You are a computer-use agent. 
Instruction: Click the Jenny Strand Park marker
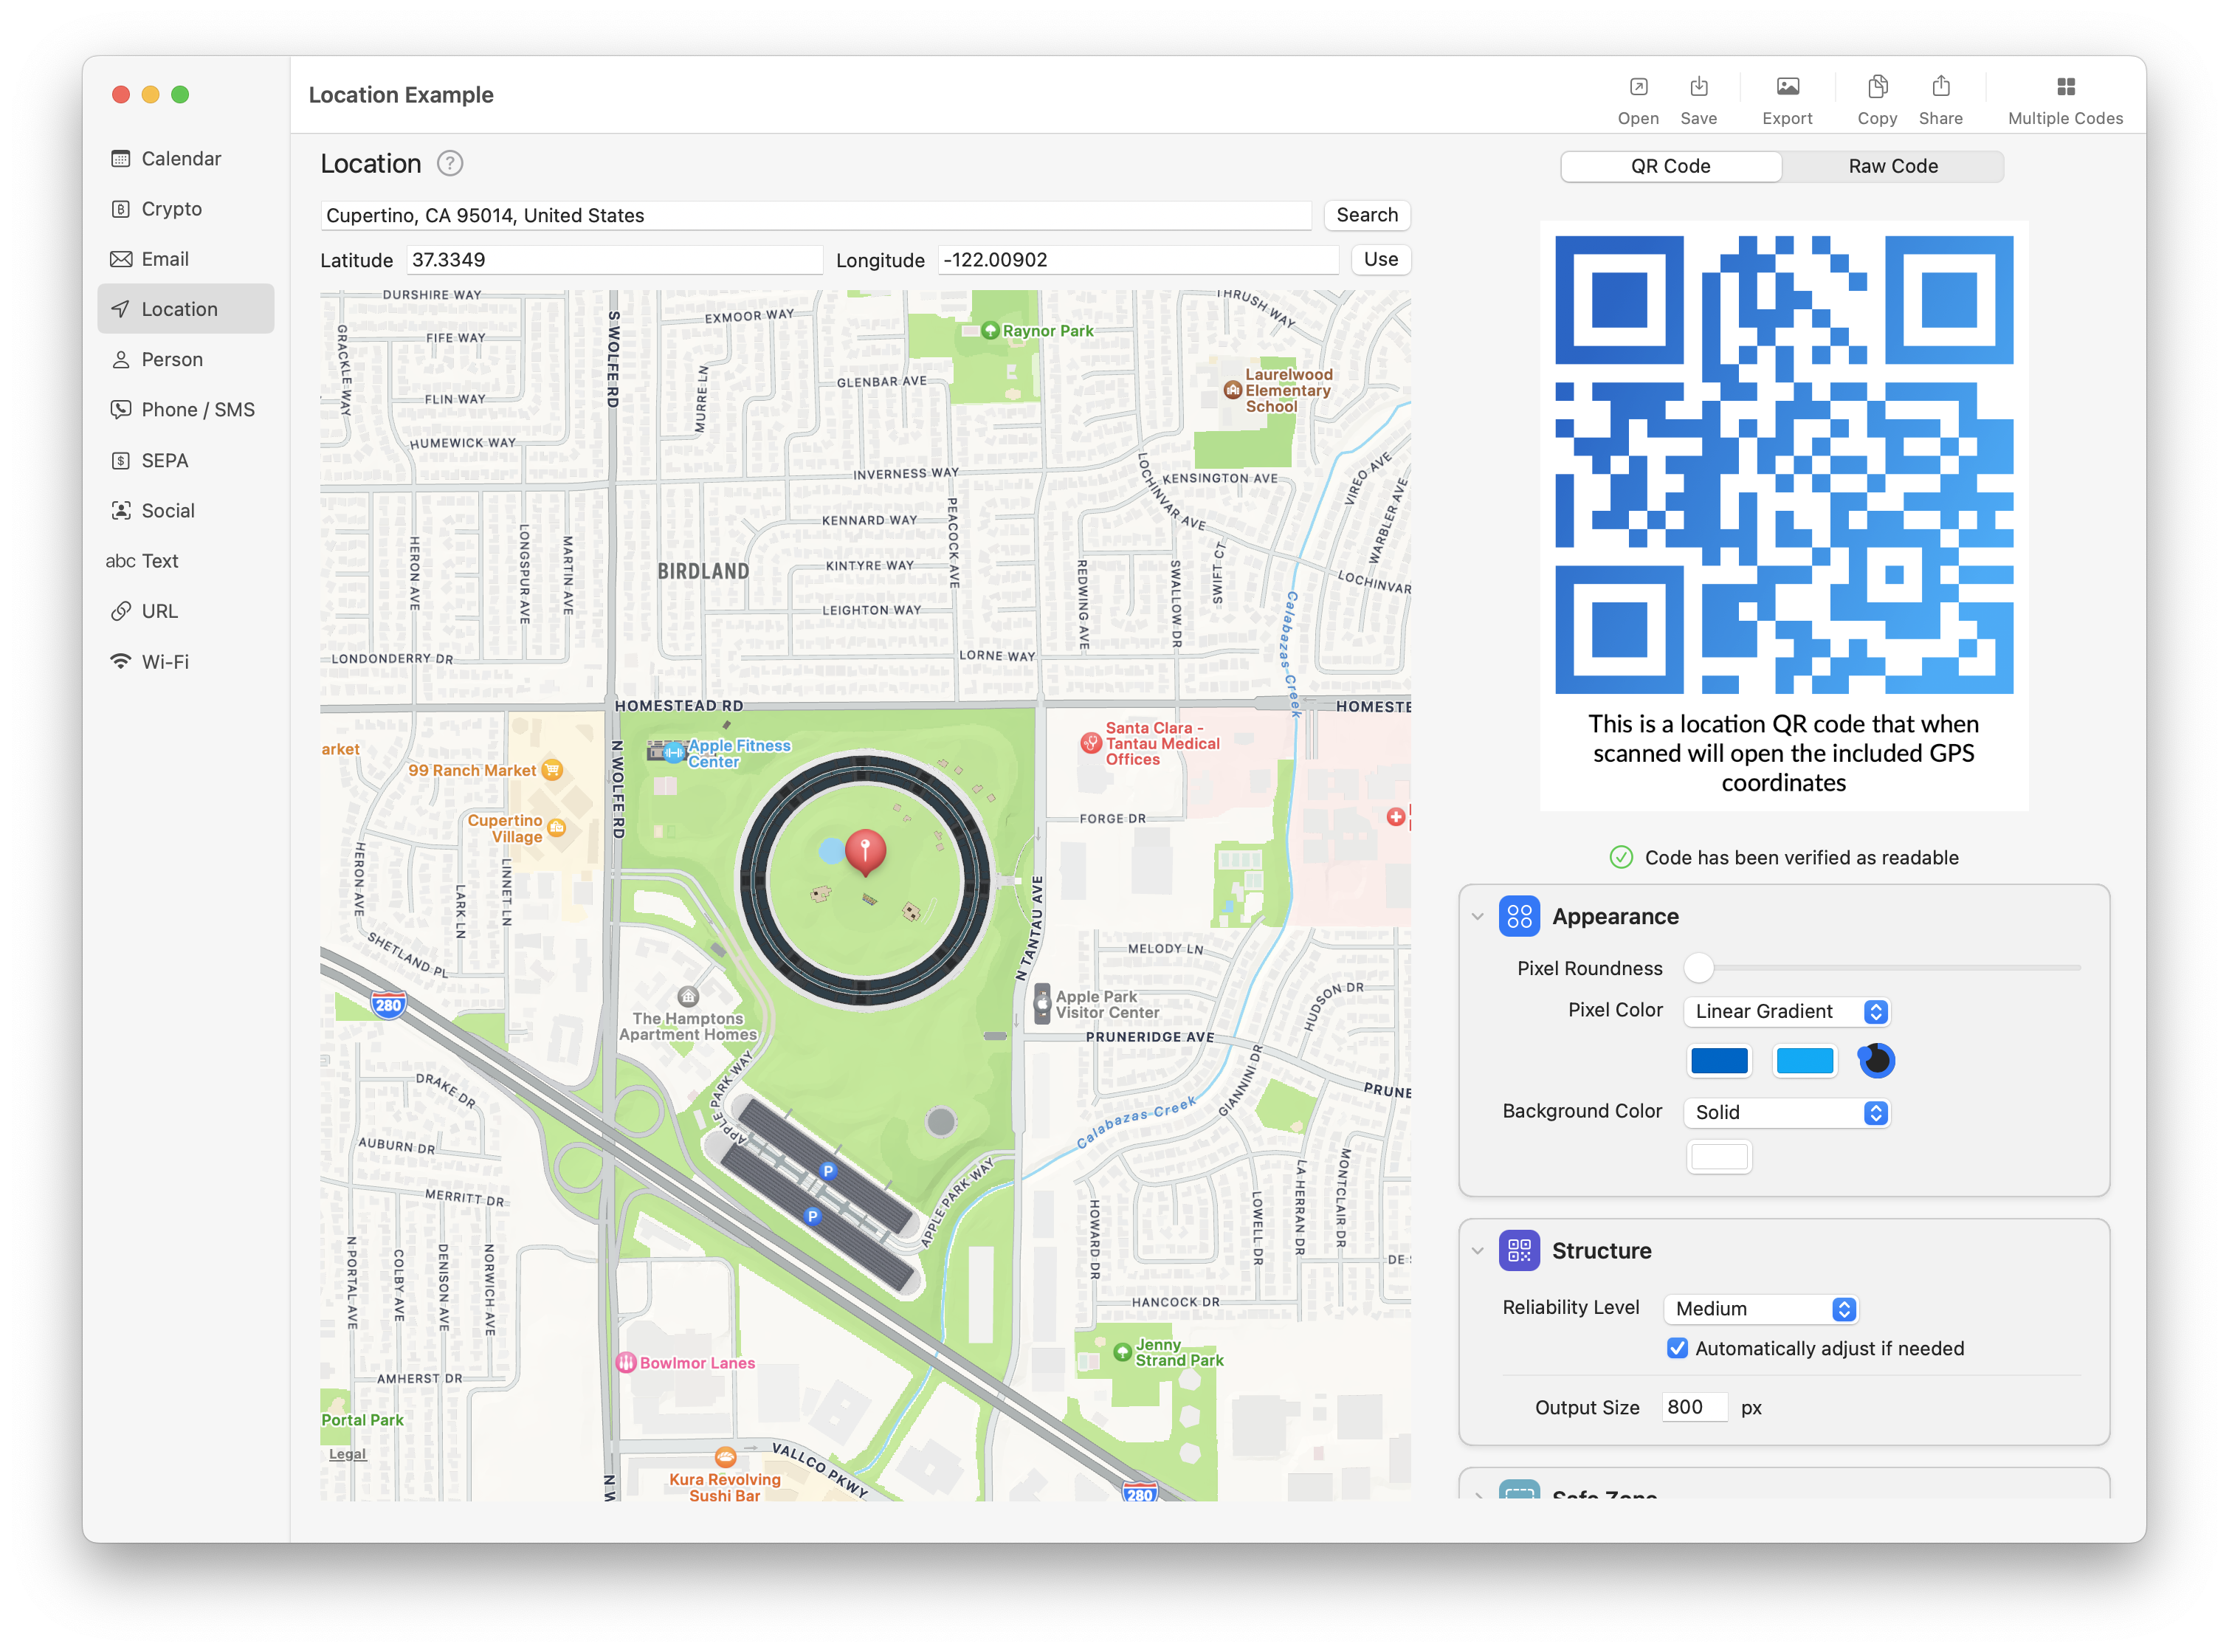1122,1352
